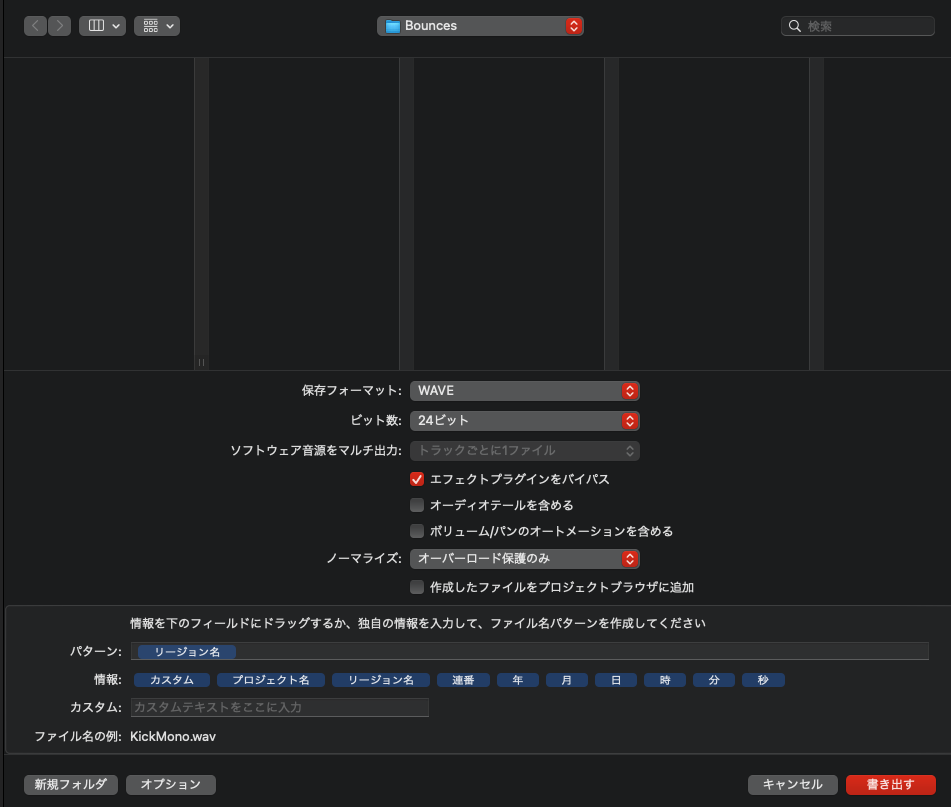The width and height of the screenshot is (951, 807).
Task: Open the ノーマライズ dropdown menu
Action: 524,559
